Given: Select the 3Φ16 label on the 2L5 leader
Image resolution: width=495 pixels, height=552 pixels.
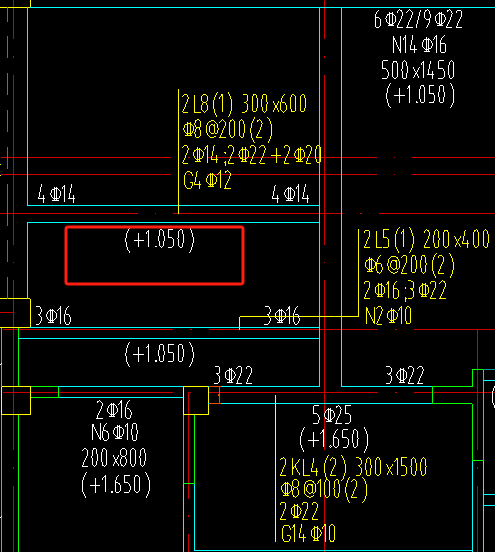Looking at the screenshot, I should [x=282, y=315].
